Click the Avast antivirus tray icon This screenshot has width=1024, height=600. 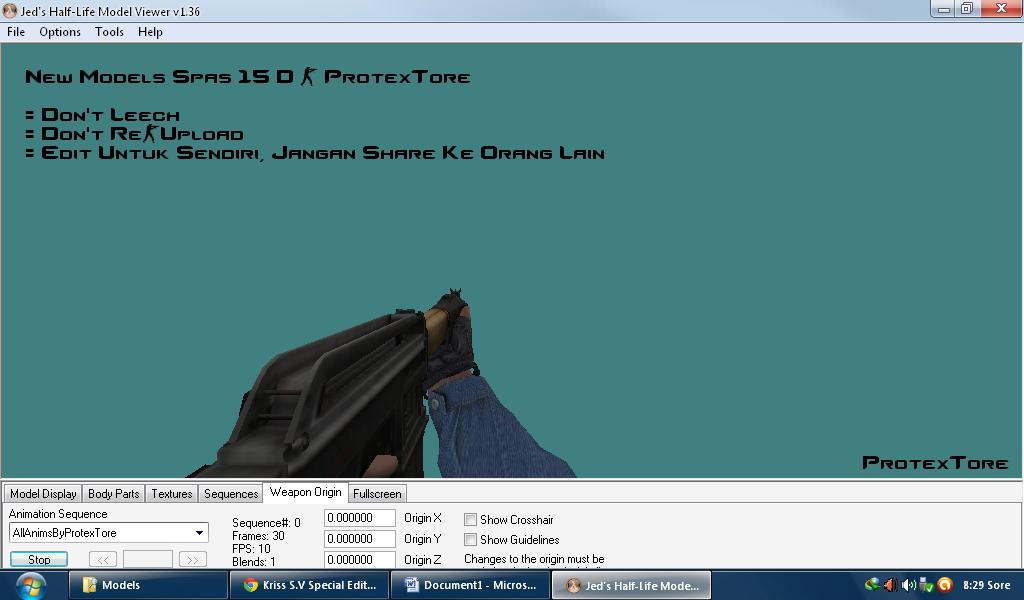point(944,585)
